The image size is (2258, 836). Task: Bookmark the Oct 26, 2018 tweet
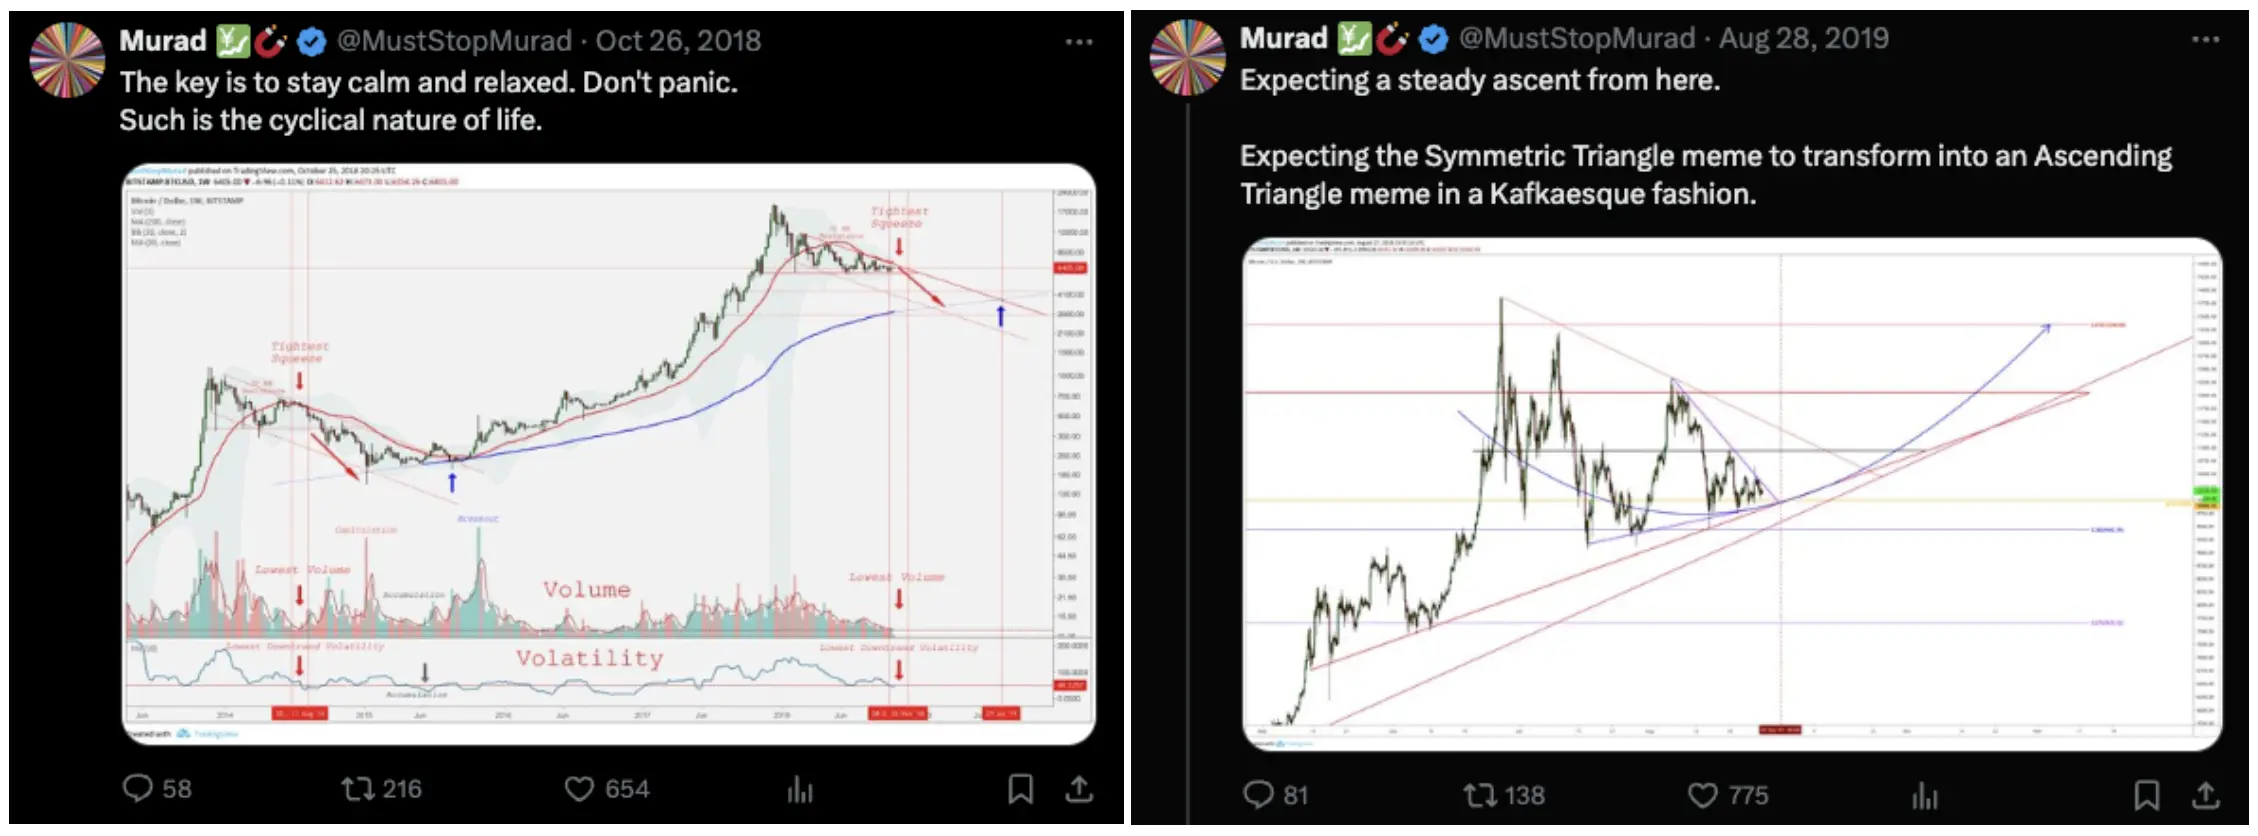[1020, 789]
